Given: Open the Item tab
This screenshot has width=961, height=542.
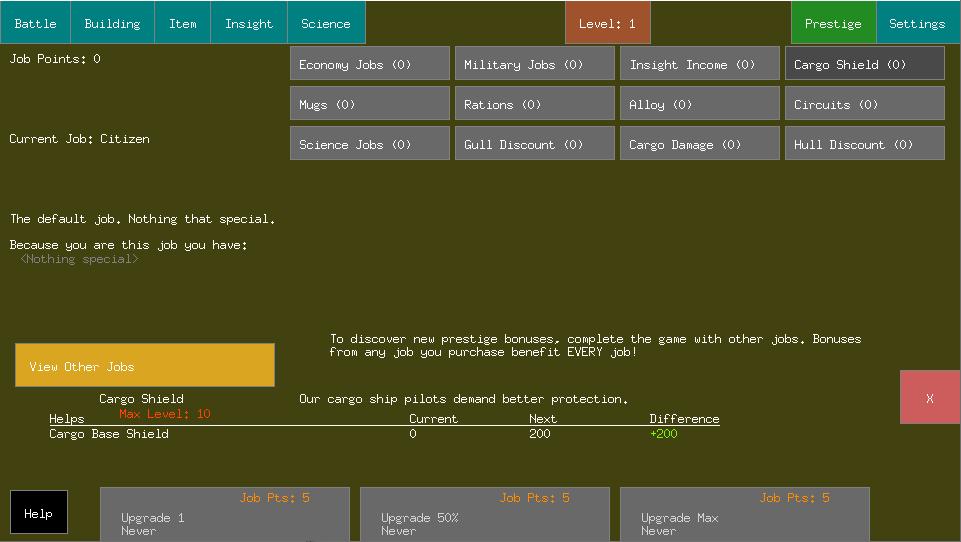Looking at the screenshot, I should click(x=183, y=23).
